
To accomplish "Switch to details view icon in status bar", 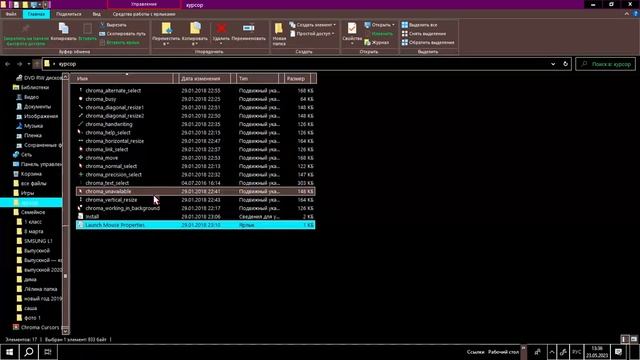I will coord(625,339).
